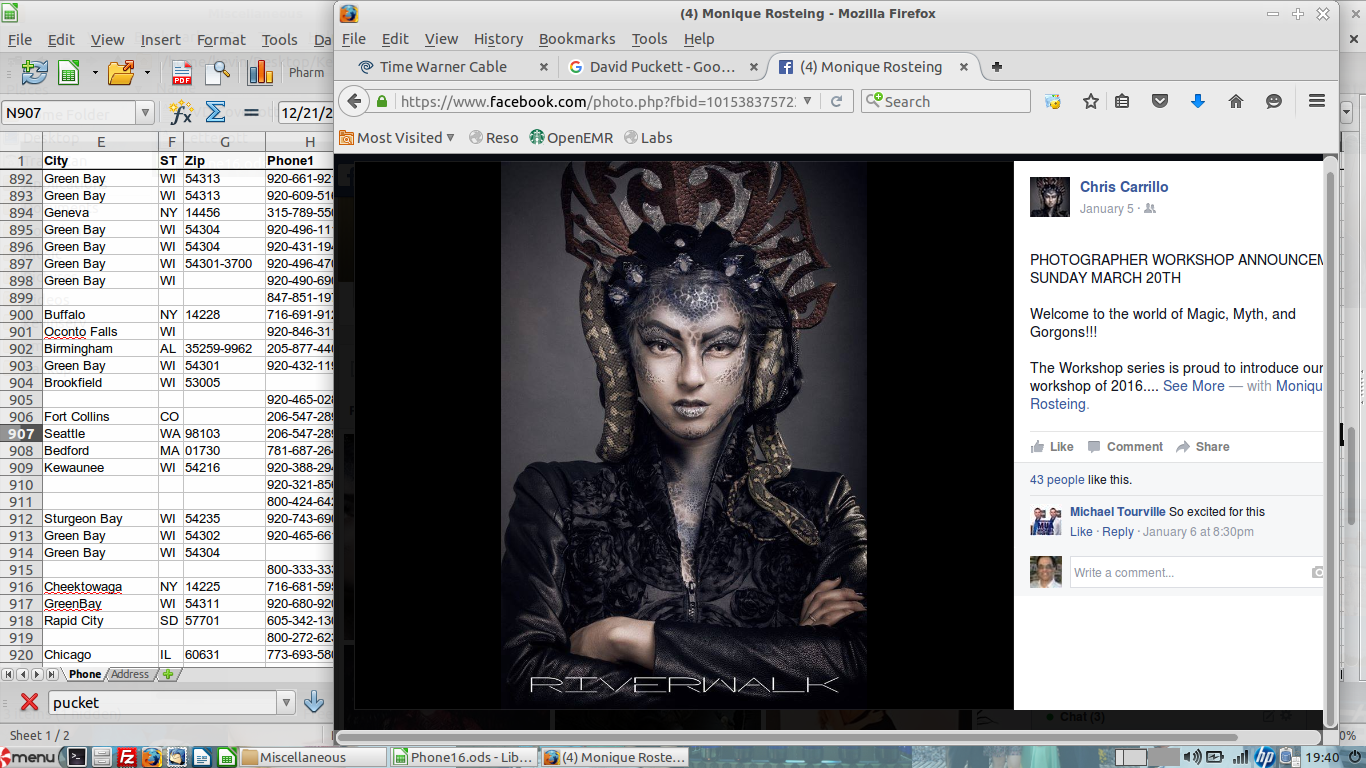This screenshot has height=768, width=1366.
Task: Close the Monique Rosteing Facebook tab
Action: [964, 67]
